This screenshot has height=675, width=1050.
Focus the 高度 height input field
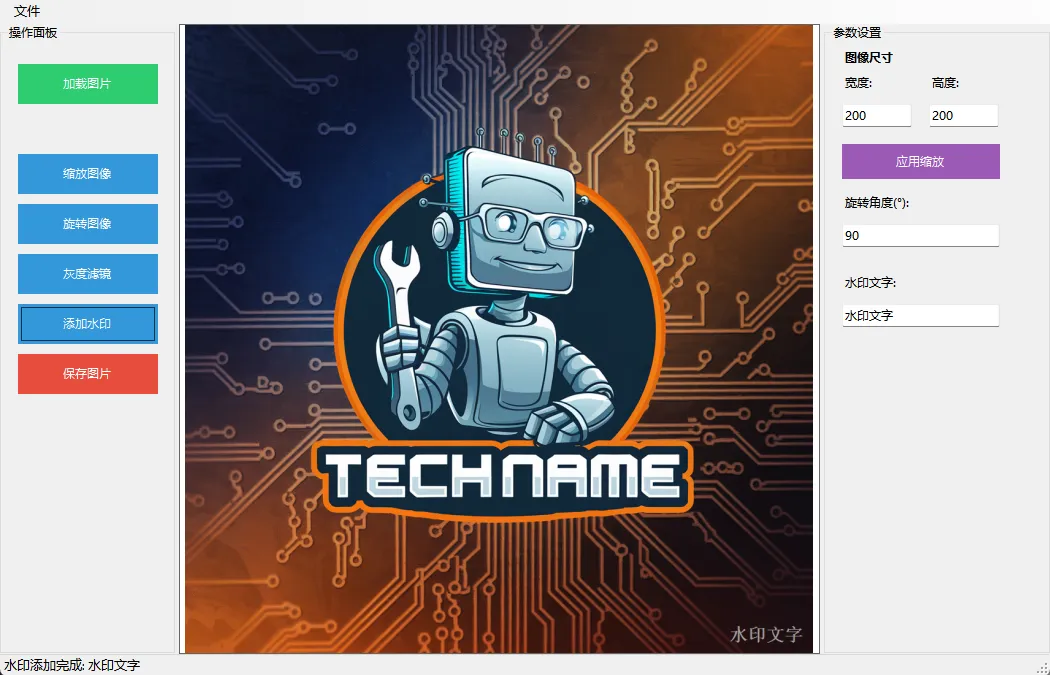pyautogui.click(x=963, y=116)
